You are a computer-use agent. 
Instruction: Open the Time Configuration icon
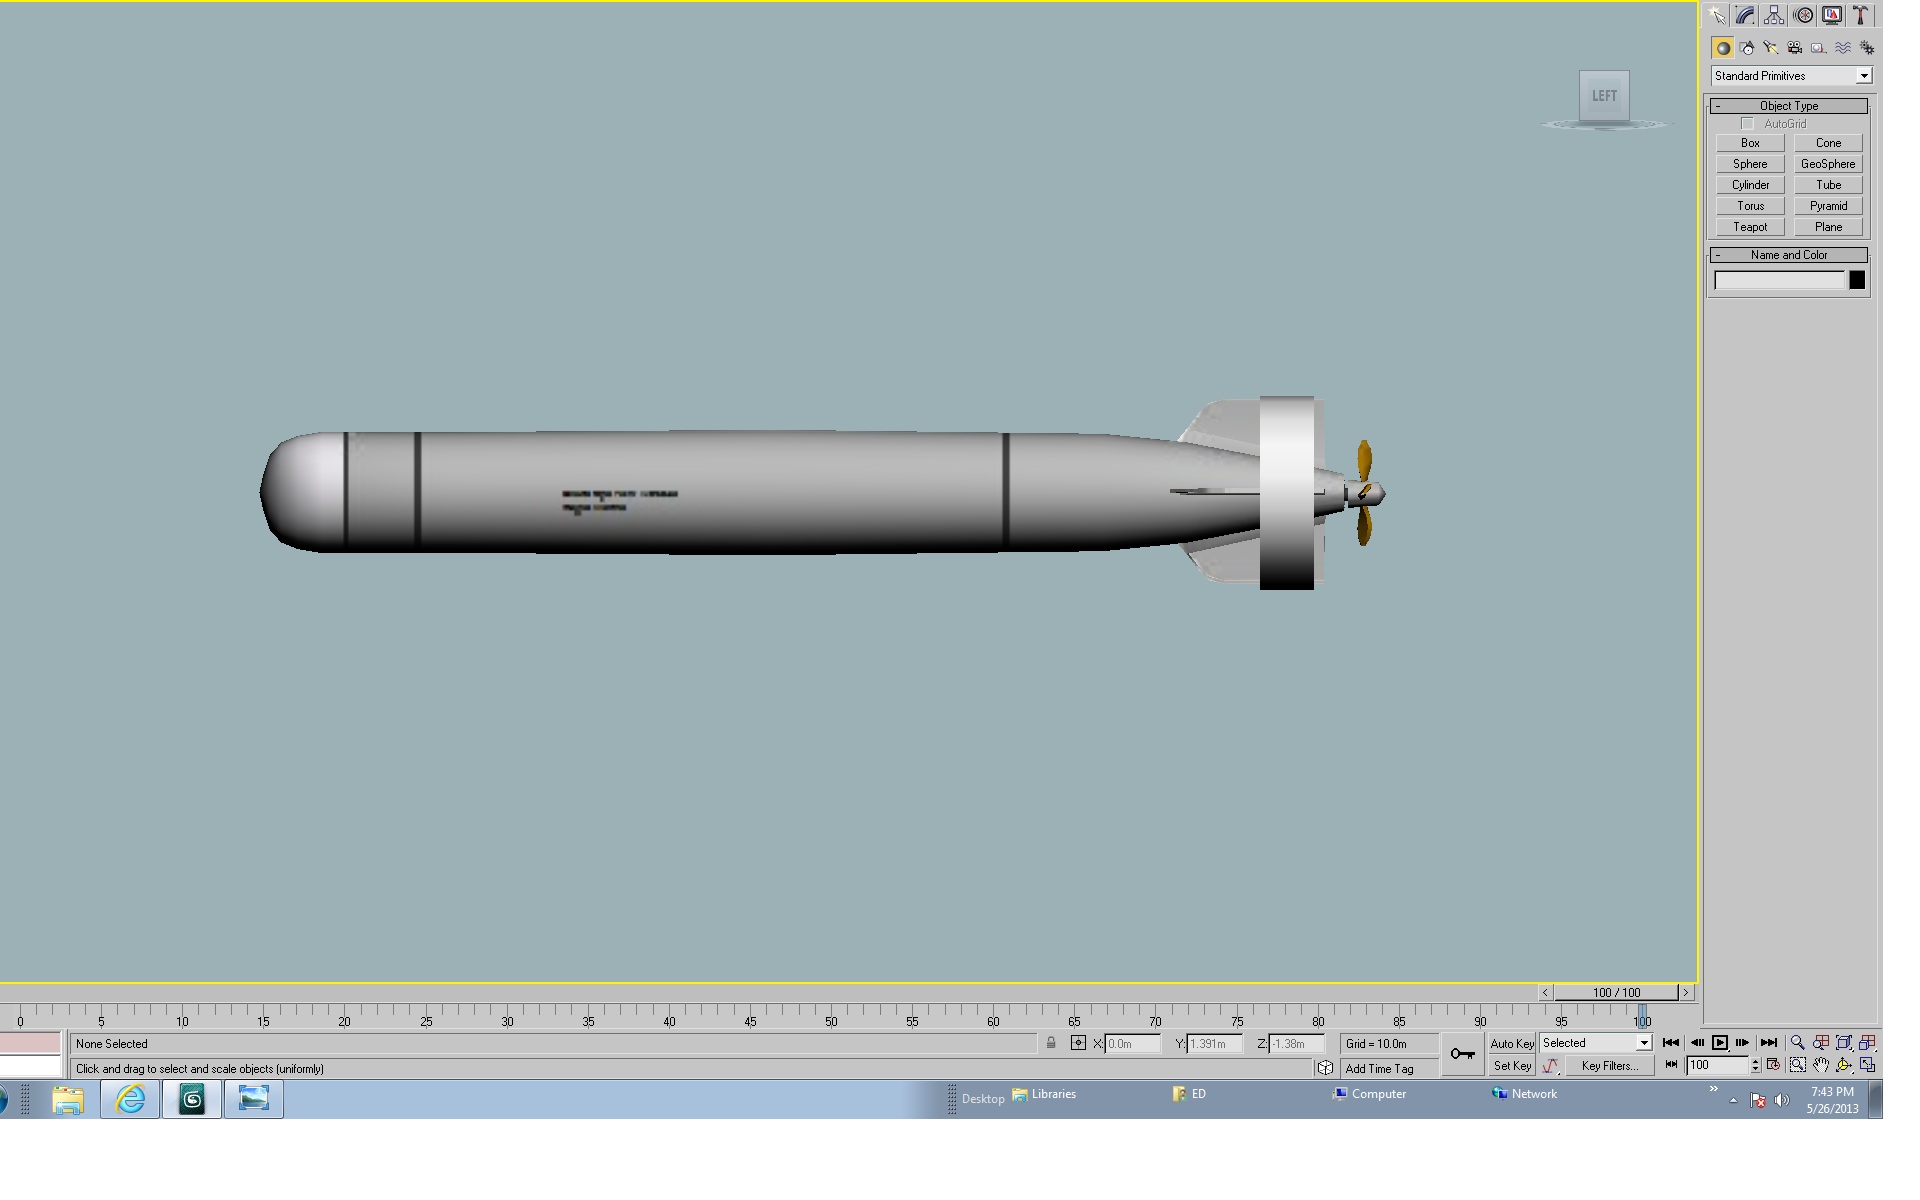[x=1773, y=1066]
